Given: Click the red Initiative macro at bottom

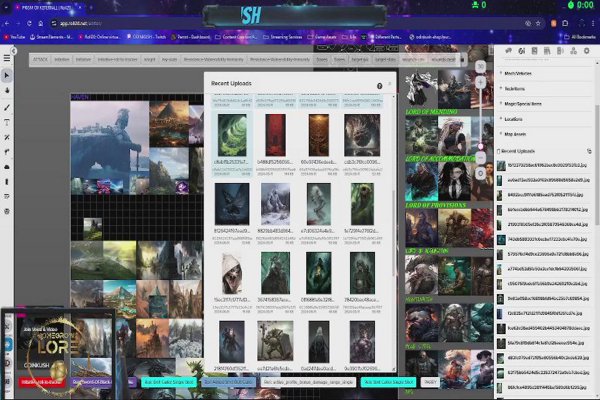Looking at the screenshot, I should (41, 382).
